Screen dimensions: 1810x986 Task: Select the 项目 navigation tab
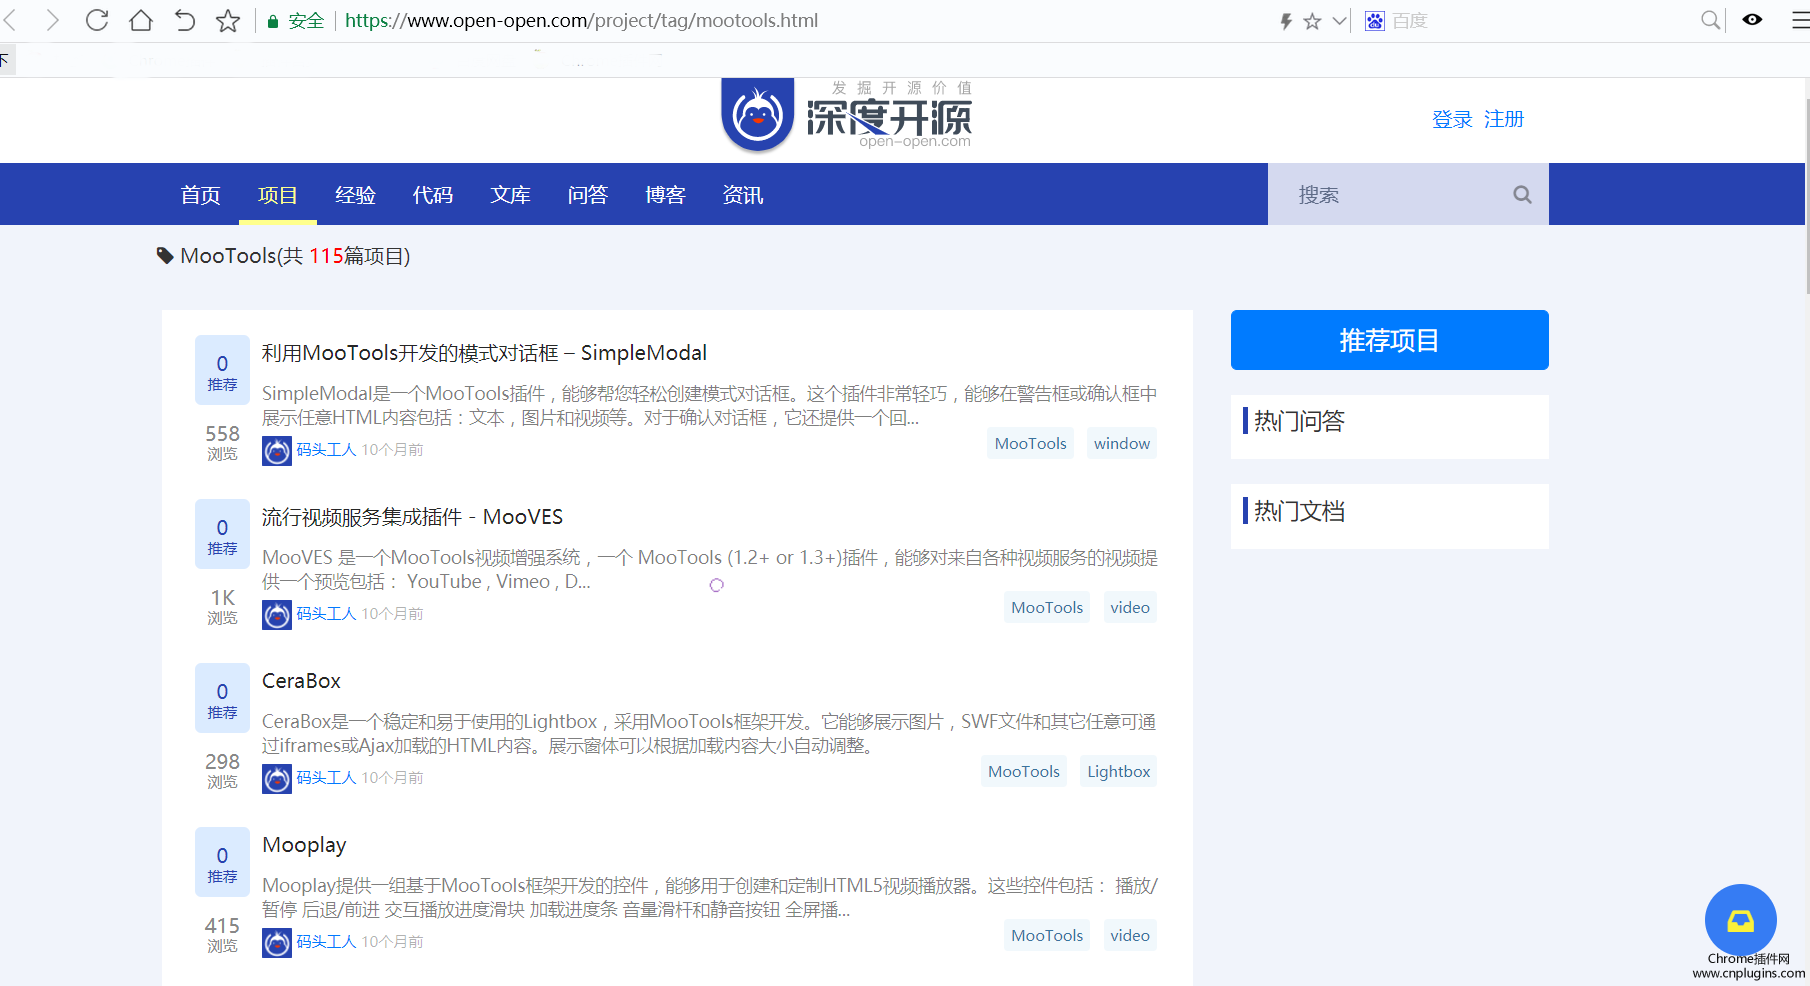(278, 195)
